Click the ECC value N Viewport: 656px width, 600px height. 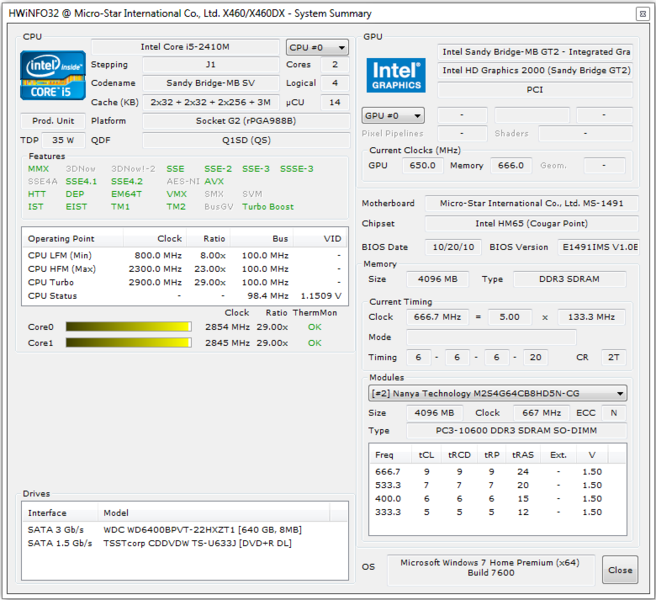coord(614,413)
